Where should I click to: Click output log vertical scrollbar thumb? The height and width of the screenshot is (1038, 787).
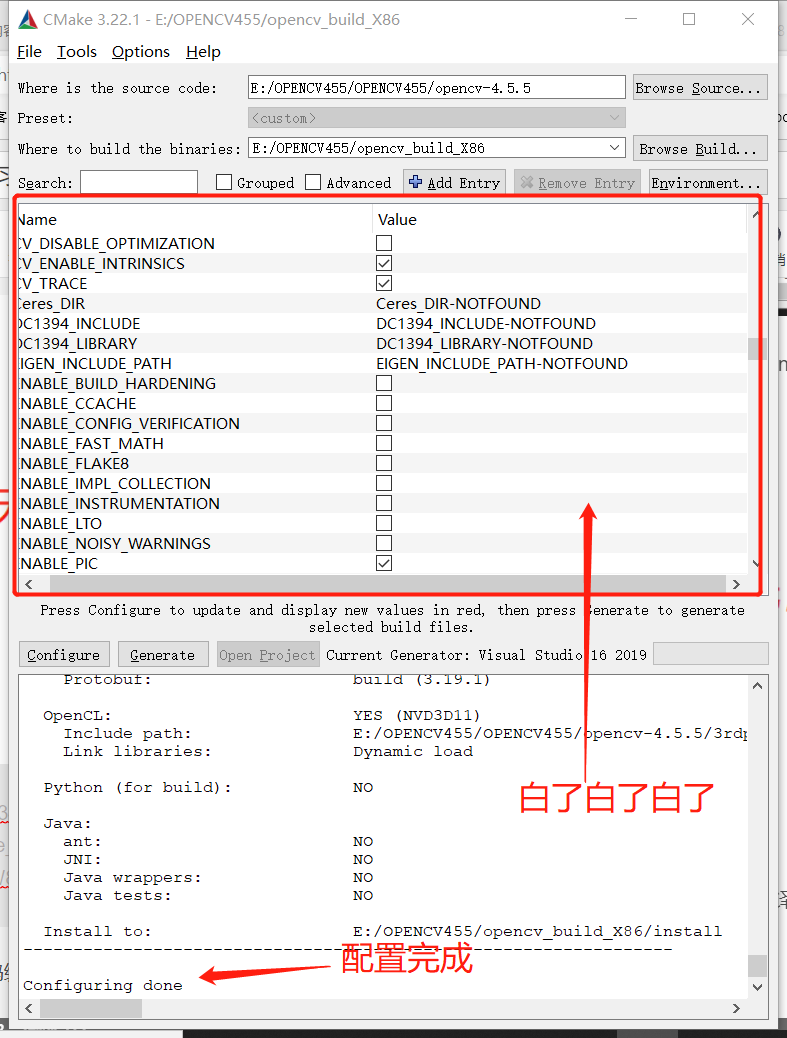tap(757, 965)
